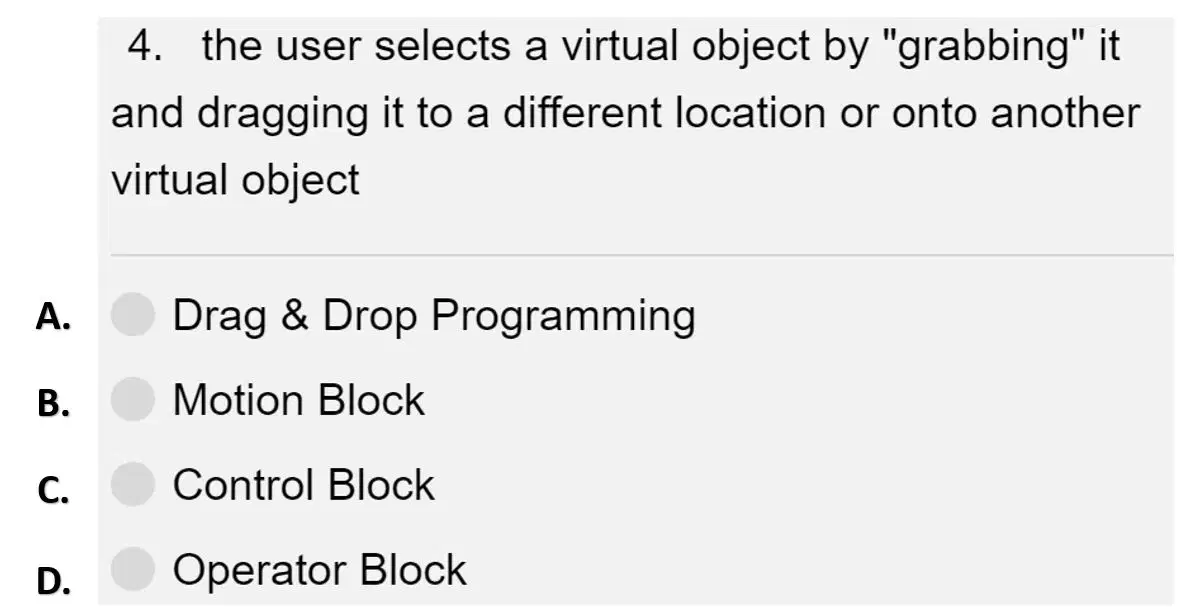
Task: Click the "Operator Block" answer label
Action: coord(319,571)
